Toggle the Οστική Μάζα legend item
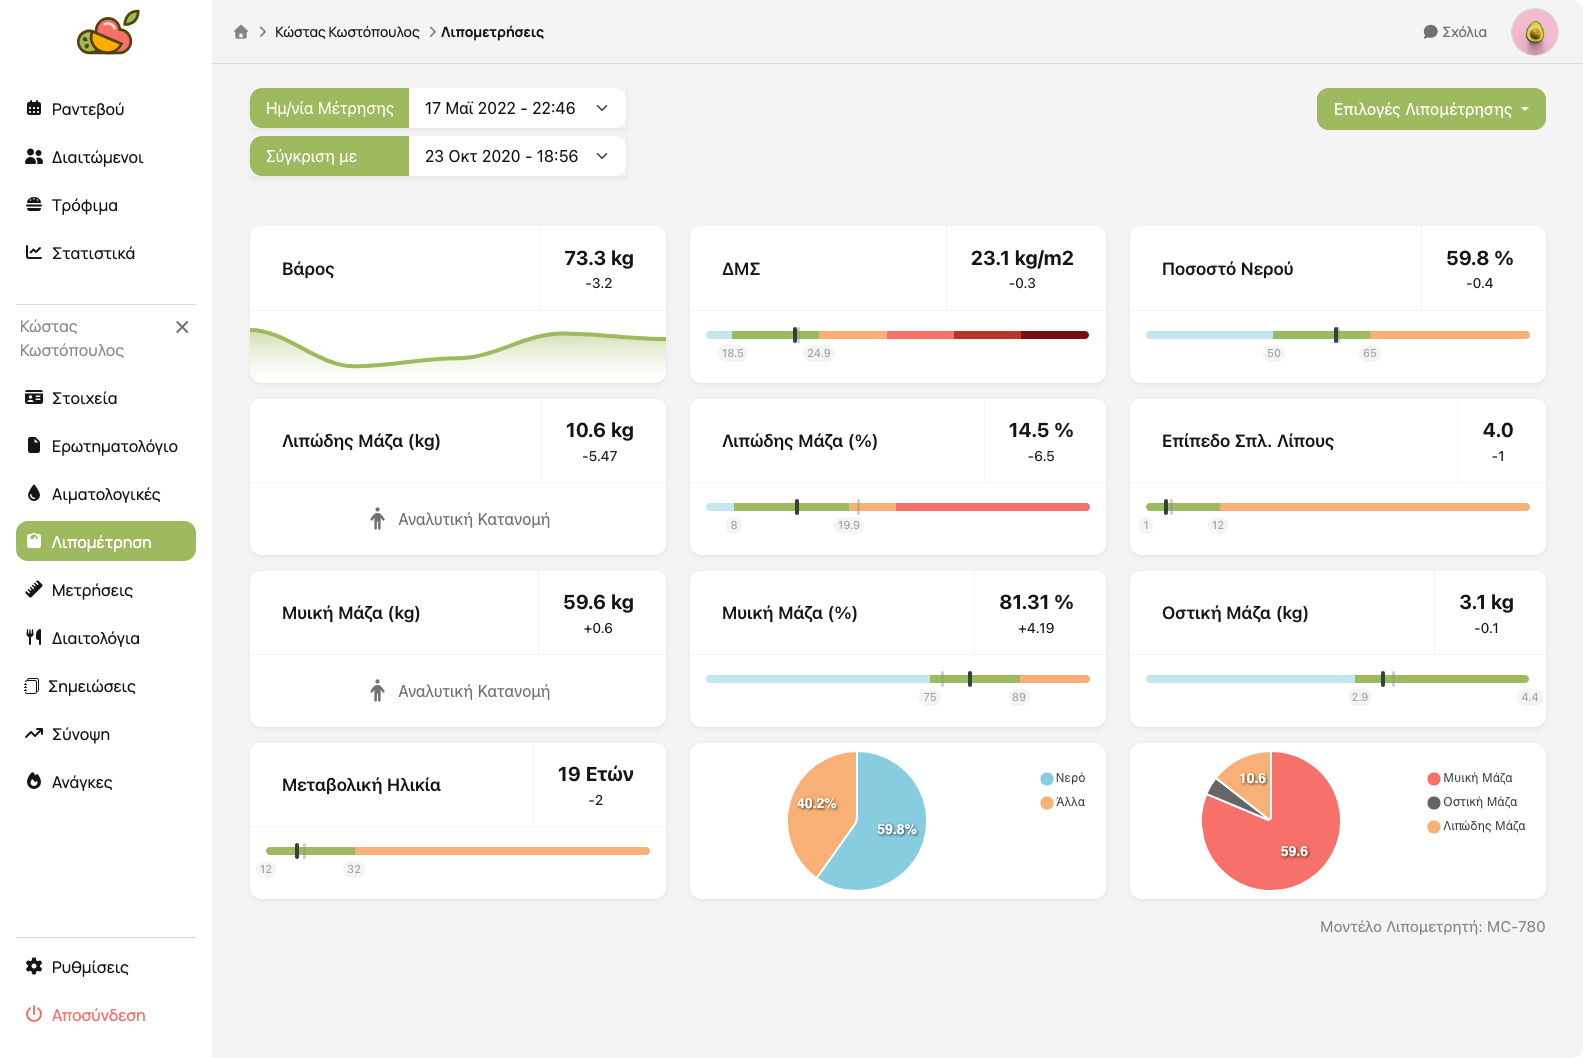This screenshot has width=1583, height=1058. pos(1473,802)
